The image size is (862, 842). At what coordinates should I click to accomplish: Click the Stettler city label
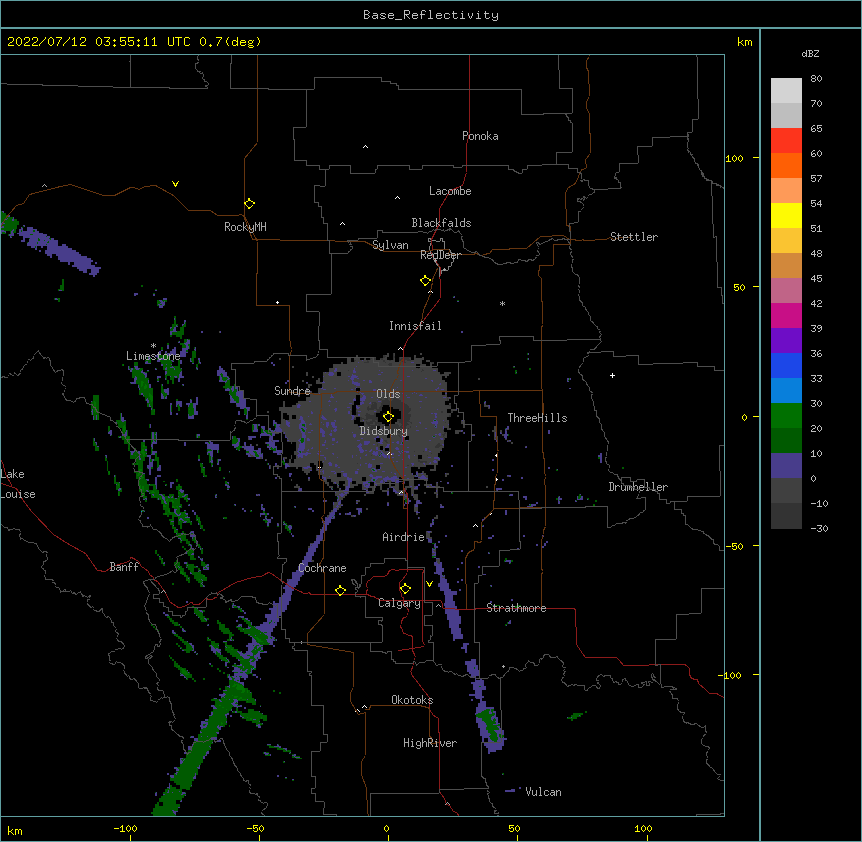[x=634, y=237]
